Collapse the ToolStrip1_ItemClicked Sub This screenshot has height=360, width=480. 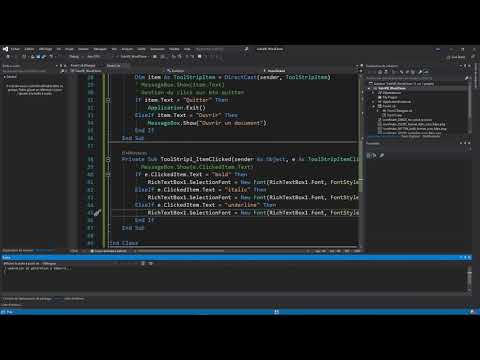pyautogui.click(x=108, y=159)
